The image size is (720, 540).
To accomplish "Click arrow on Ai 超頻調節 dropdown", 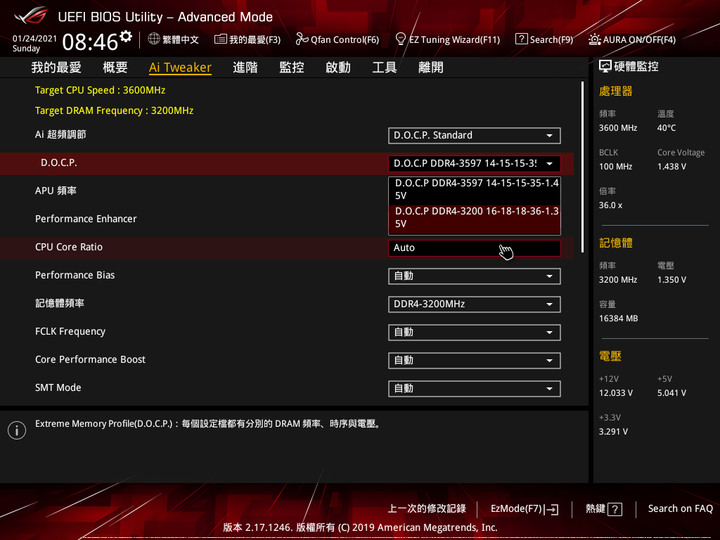I will 549,136.
